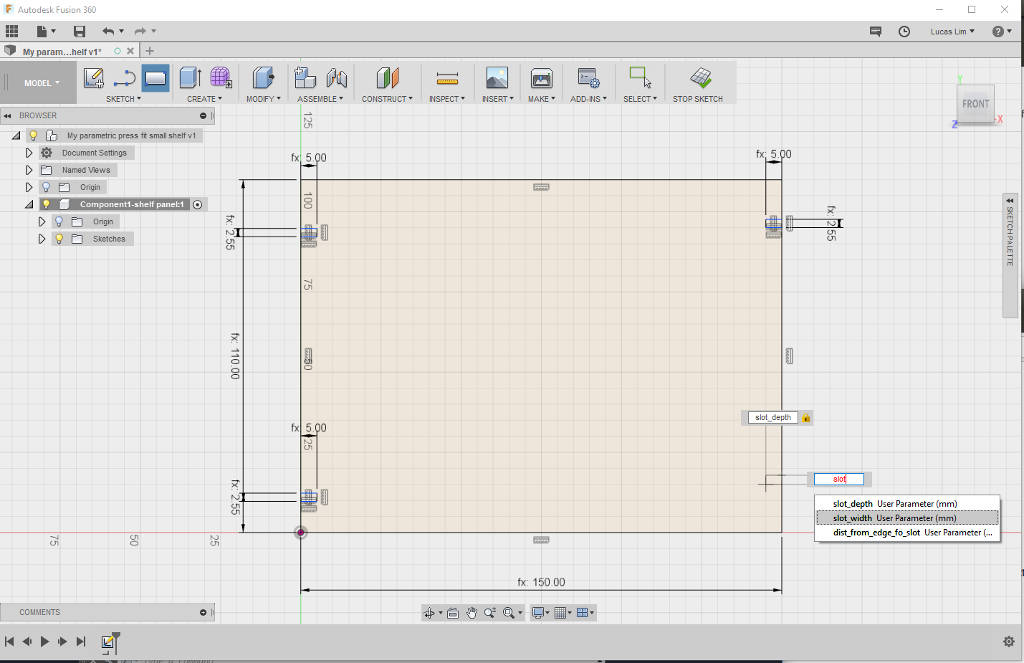This screenshot has width=1024, height=663.
Task: Expand the Document Settings tree node
Action: click(x=29, y=153)
